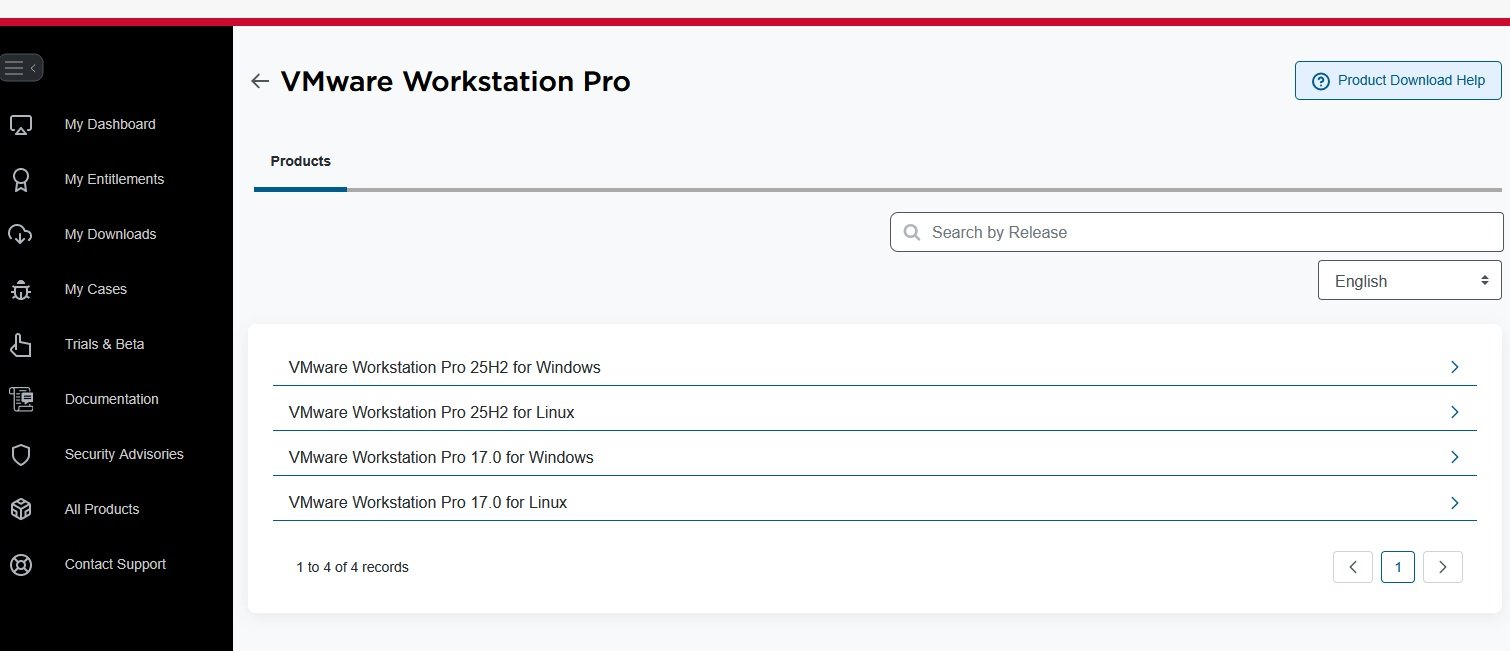Expand Workstation Pro 17.0 for Linux chevron
The height and width of the screenshot is (651, 1510).
tap(1455, 502)
